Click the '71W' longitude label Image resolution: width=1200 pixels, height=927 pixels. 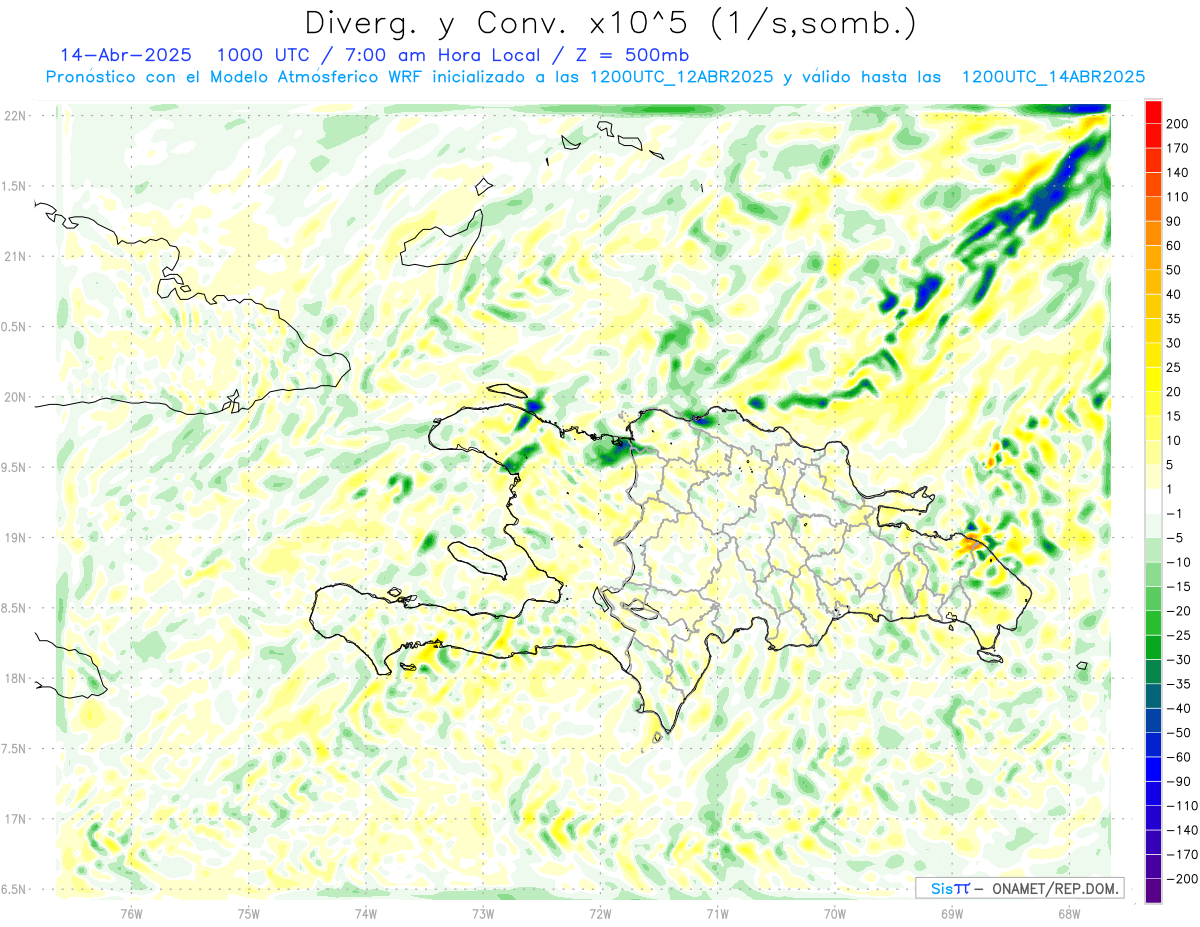pos(717,913)
